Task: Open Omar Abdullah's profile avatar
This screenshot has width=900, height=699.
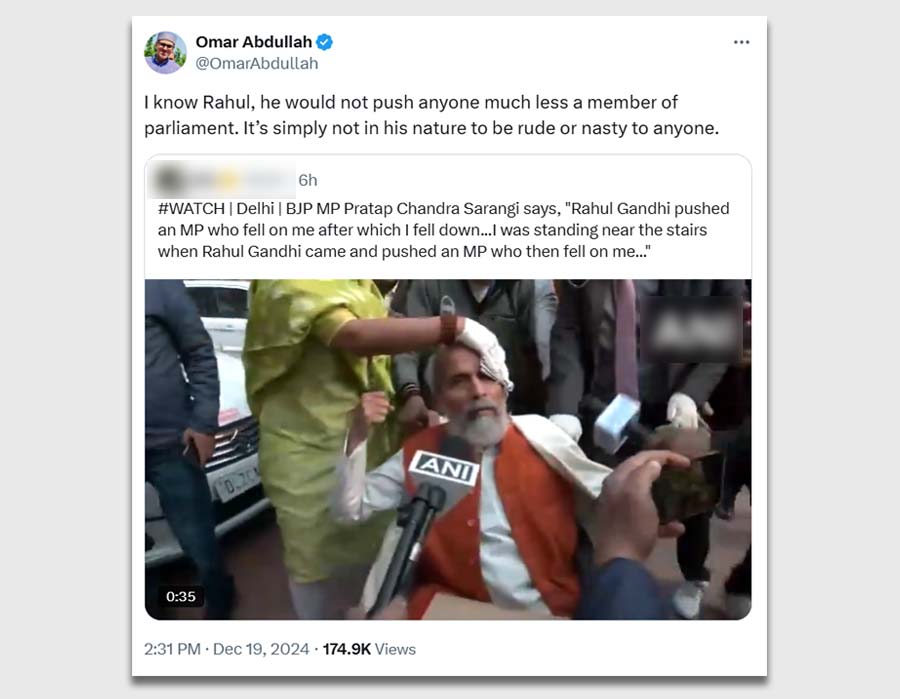Action: click(165, 53)
